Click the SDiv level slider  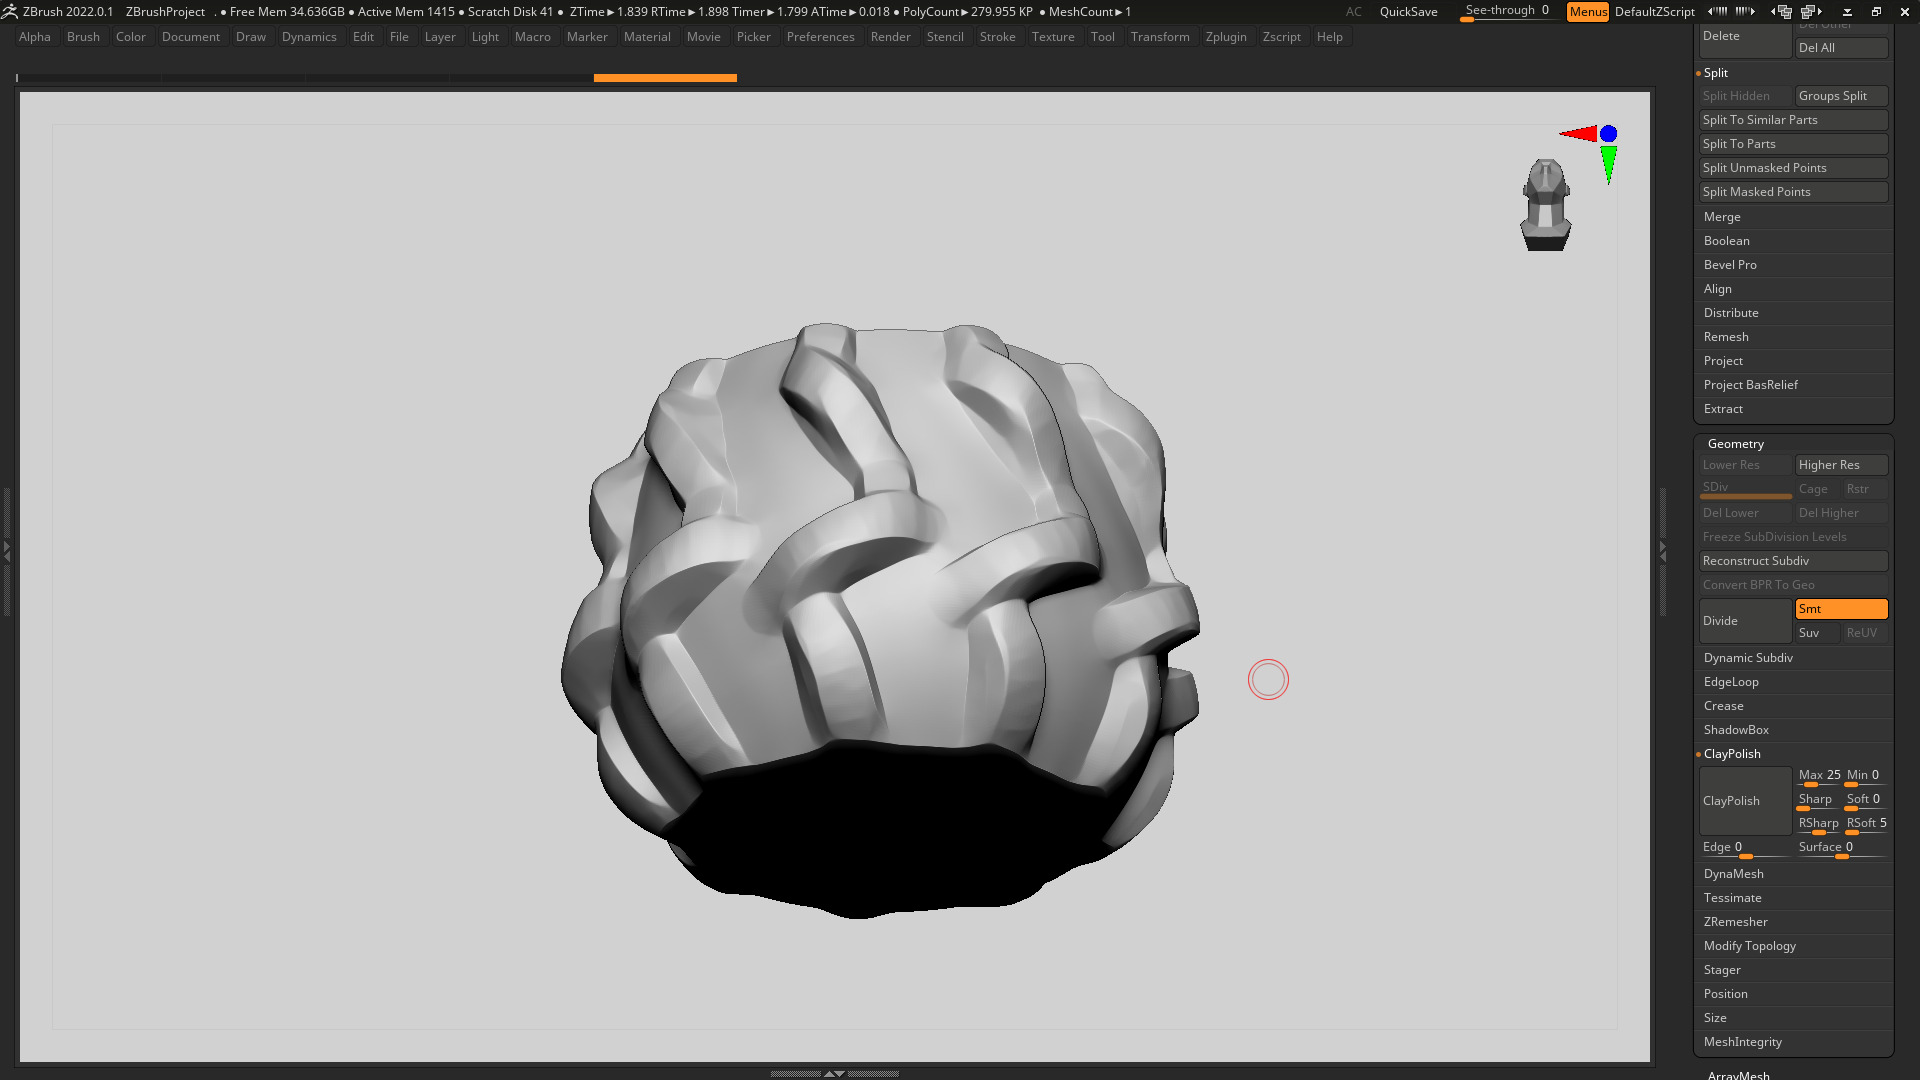(x=1745, y=489)
